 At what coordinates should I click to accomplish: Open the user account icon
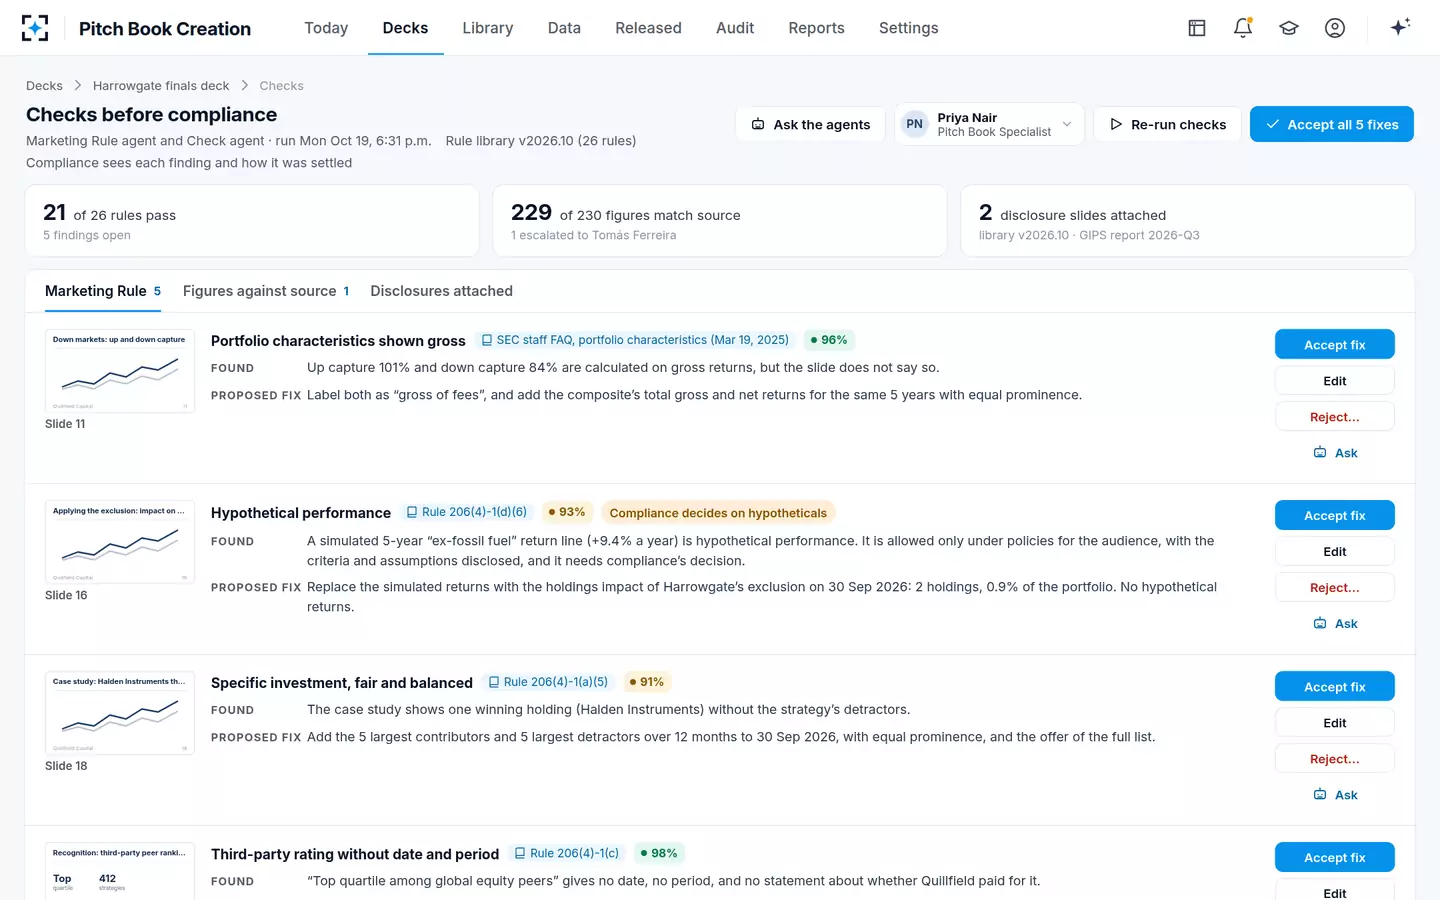[1335, 28]
